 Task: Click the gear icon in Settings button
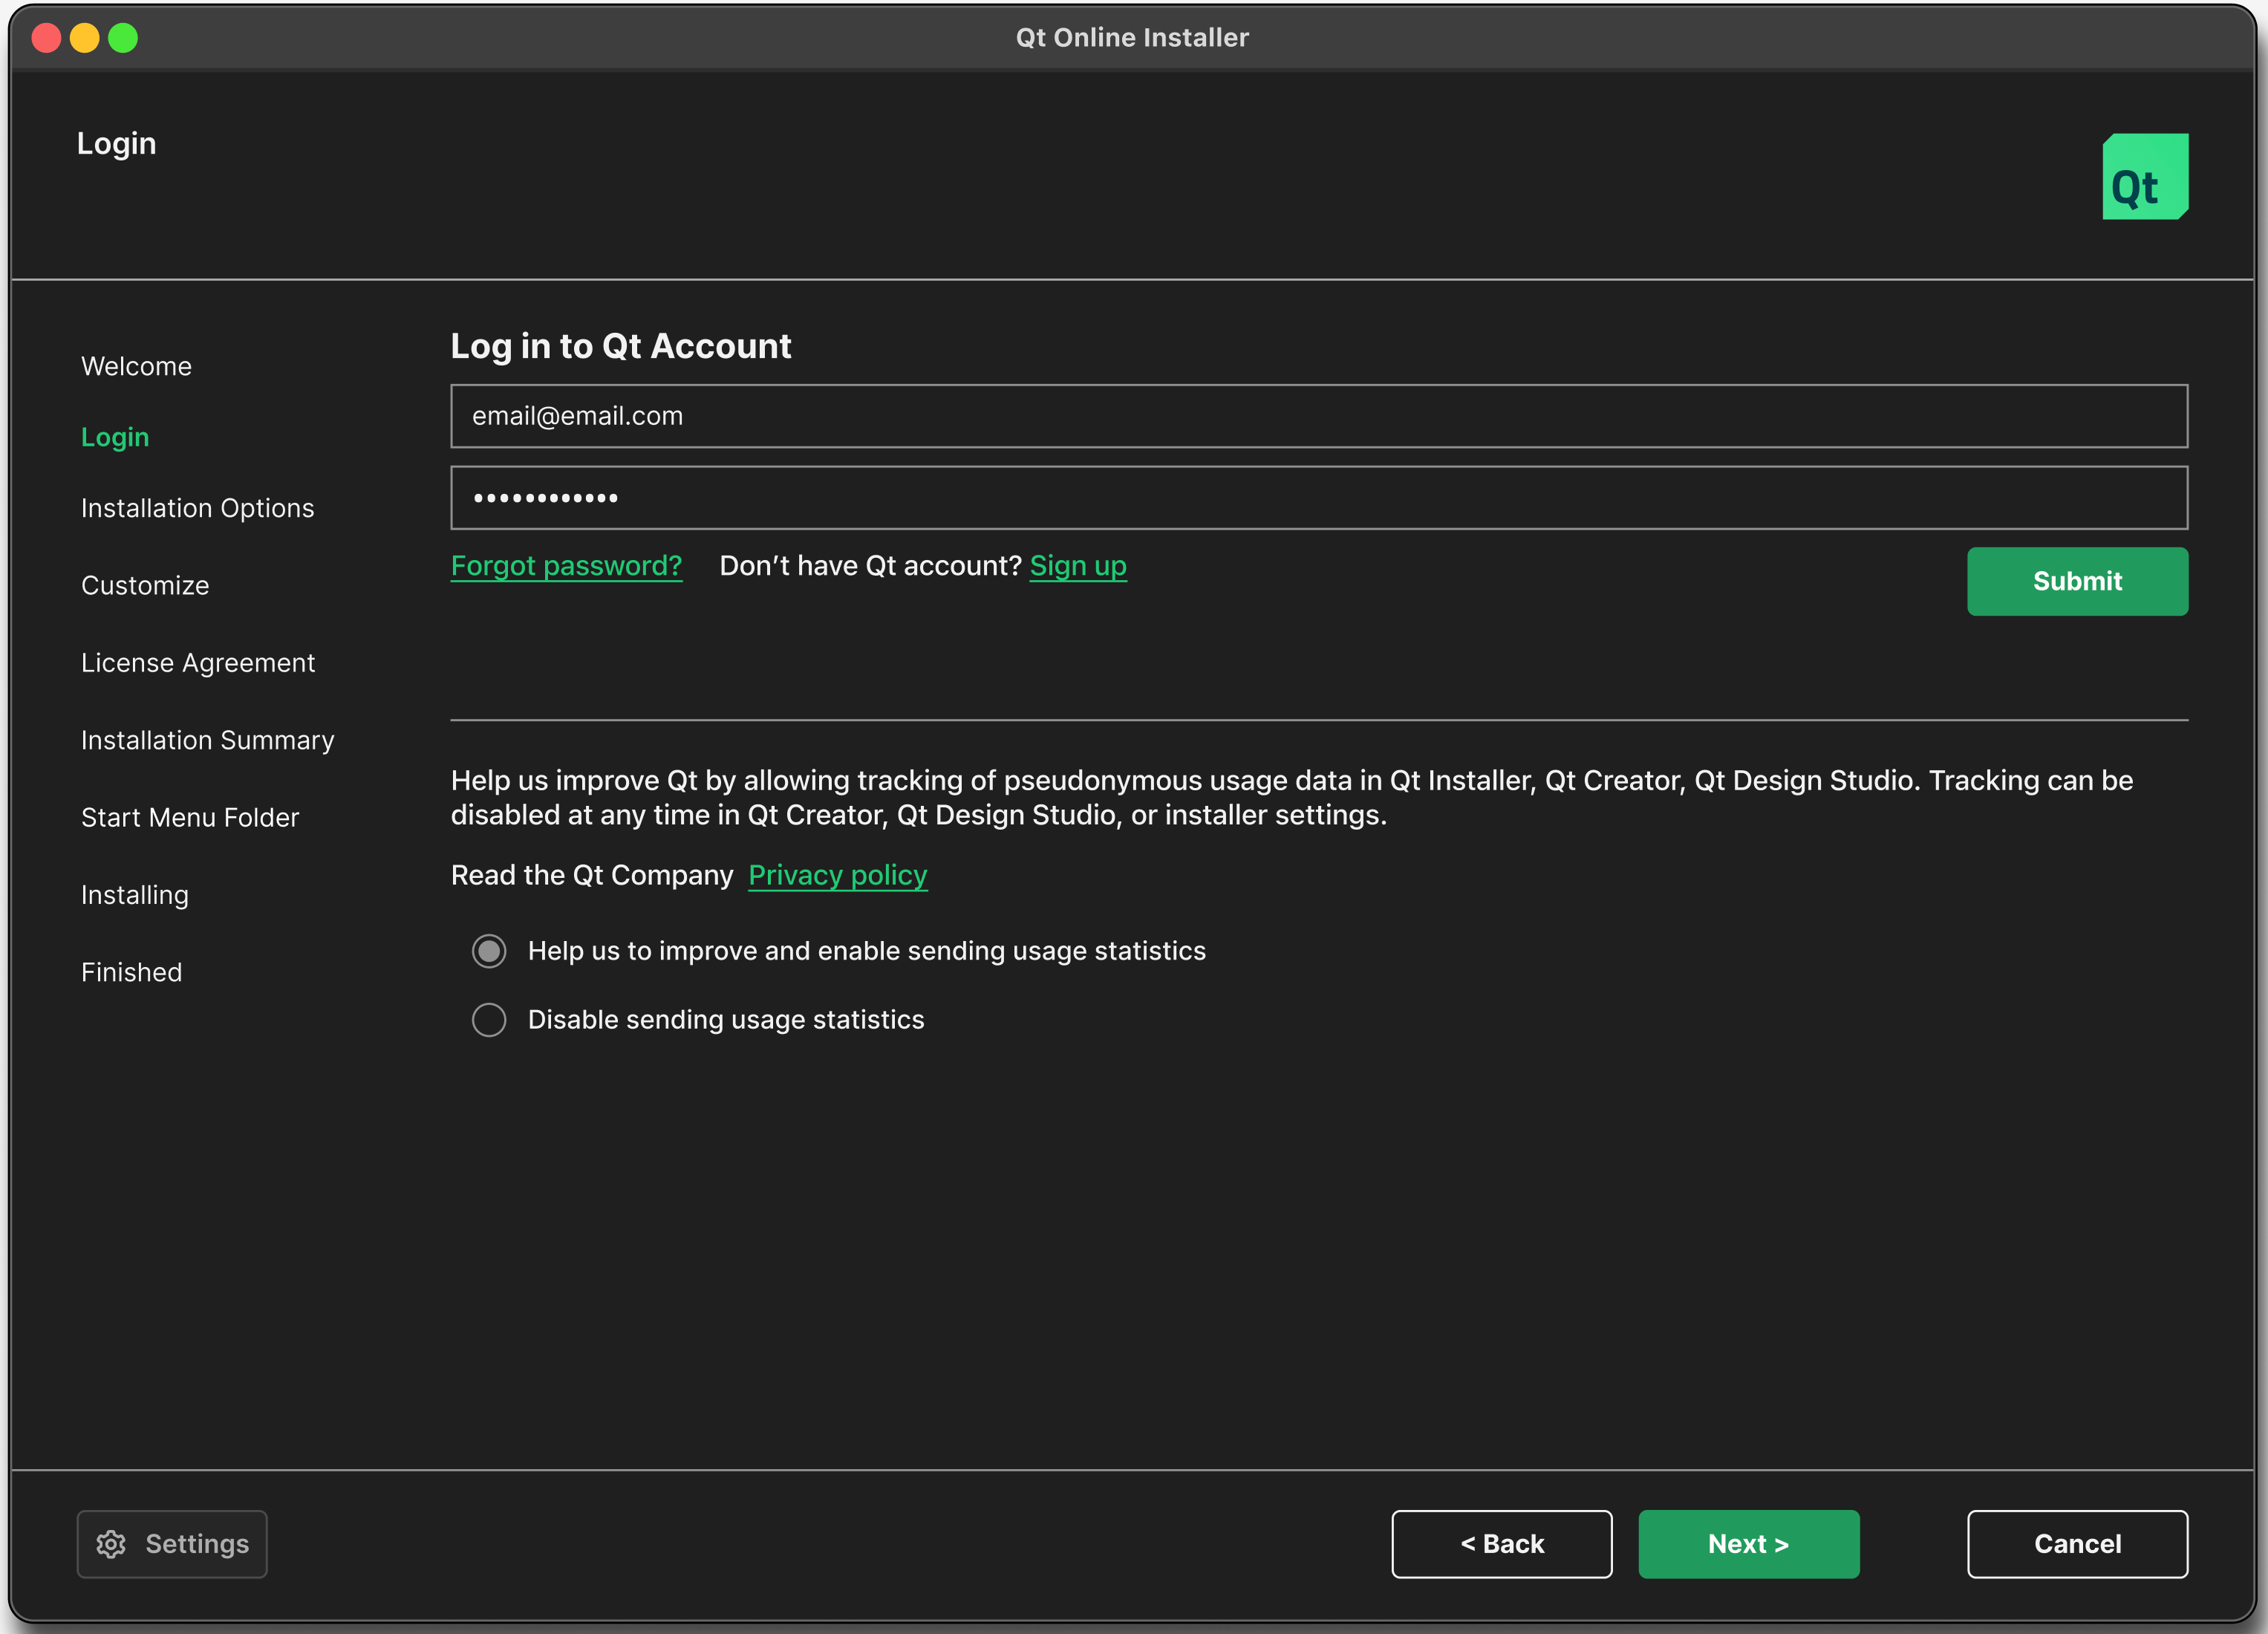click(111, 1544)
